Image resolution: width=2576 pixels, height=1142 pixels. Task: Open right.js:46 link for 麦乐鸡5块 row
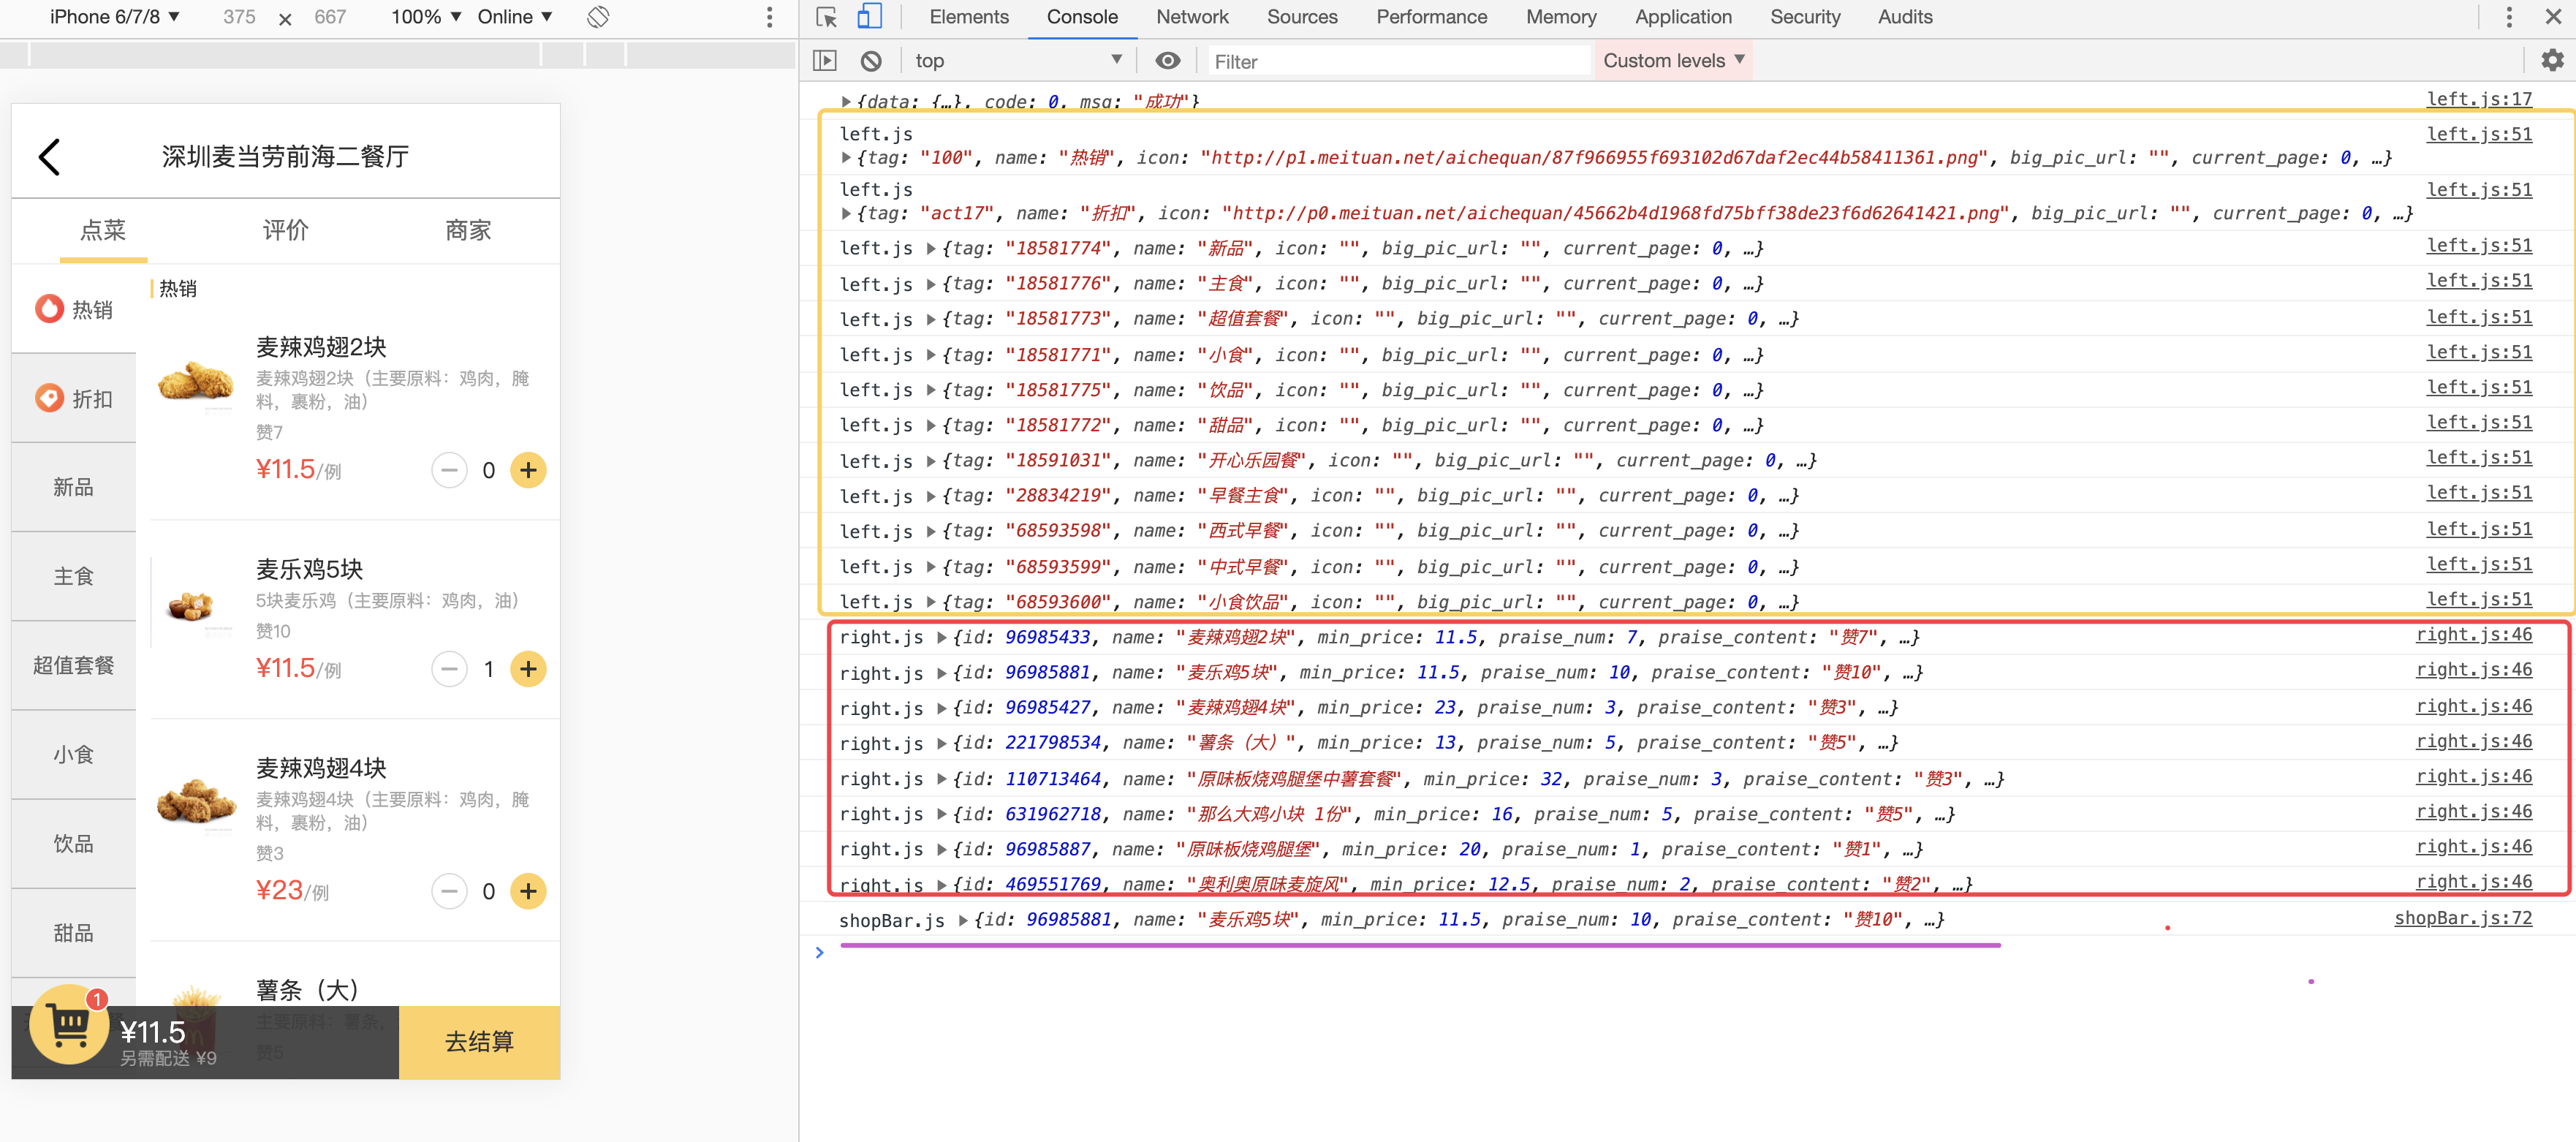click(2473, 670)
